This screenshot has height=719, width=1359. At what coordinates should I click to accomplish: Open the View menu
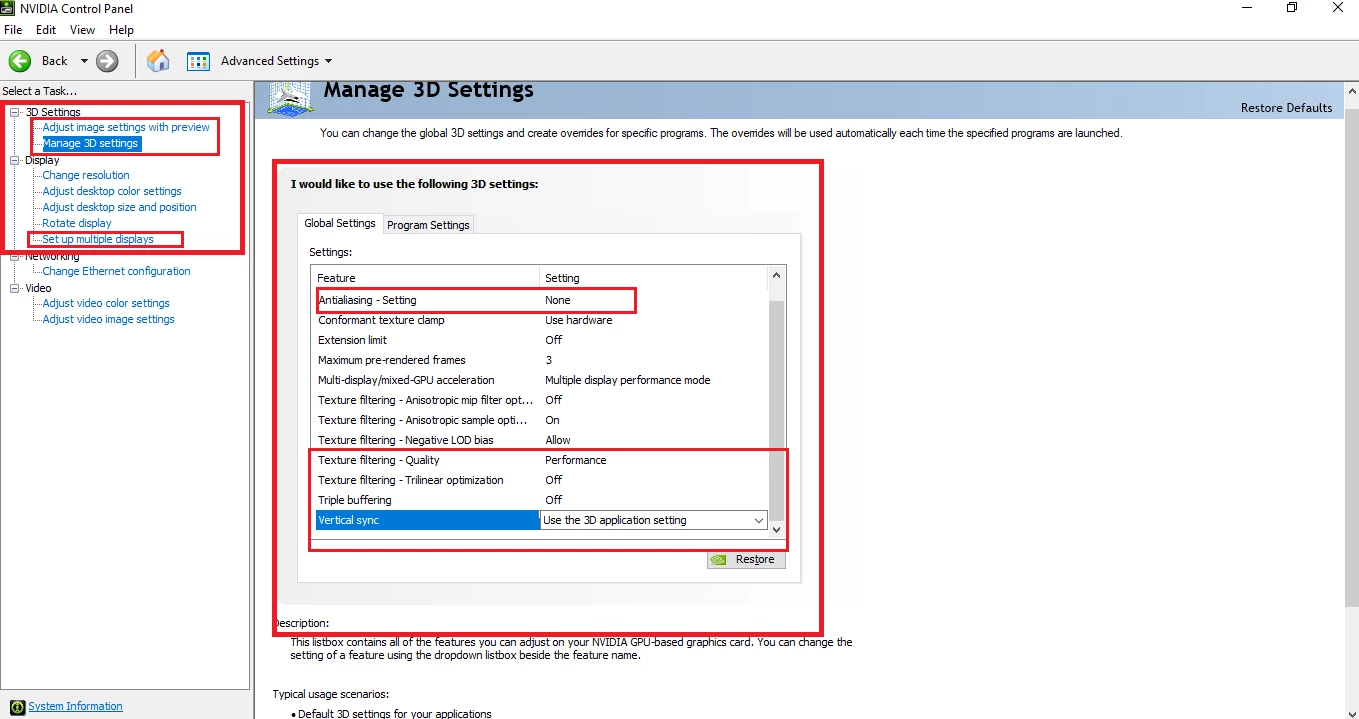pyautogui.click(x=83, y=30)
